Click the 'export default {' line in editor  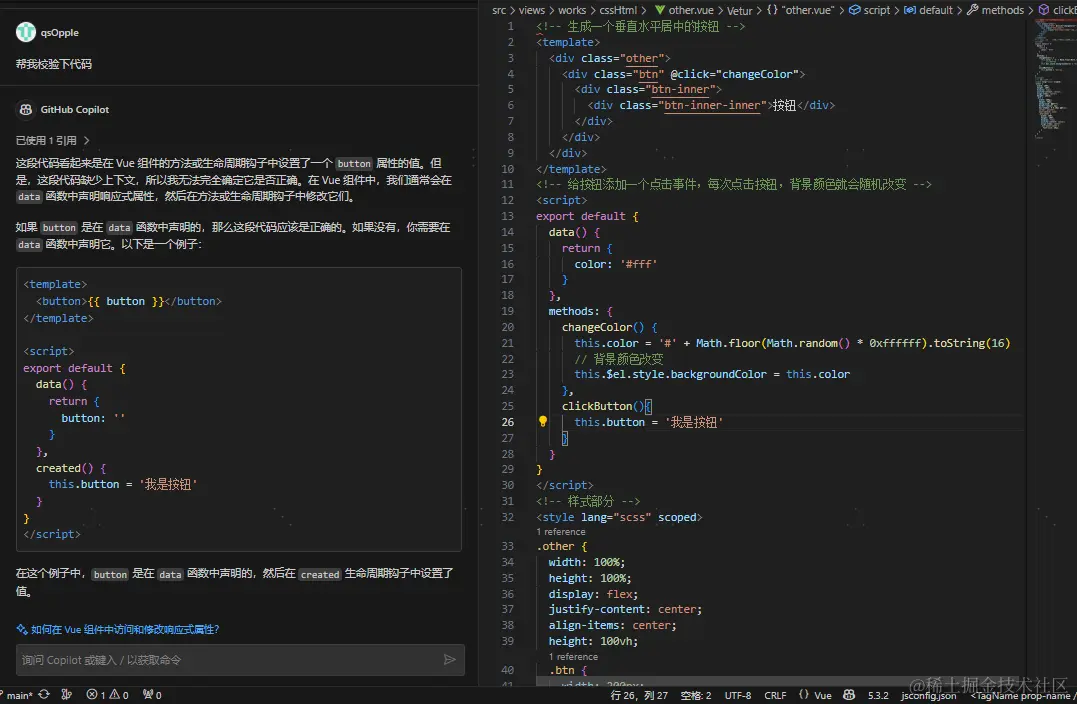[587, 216]
